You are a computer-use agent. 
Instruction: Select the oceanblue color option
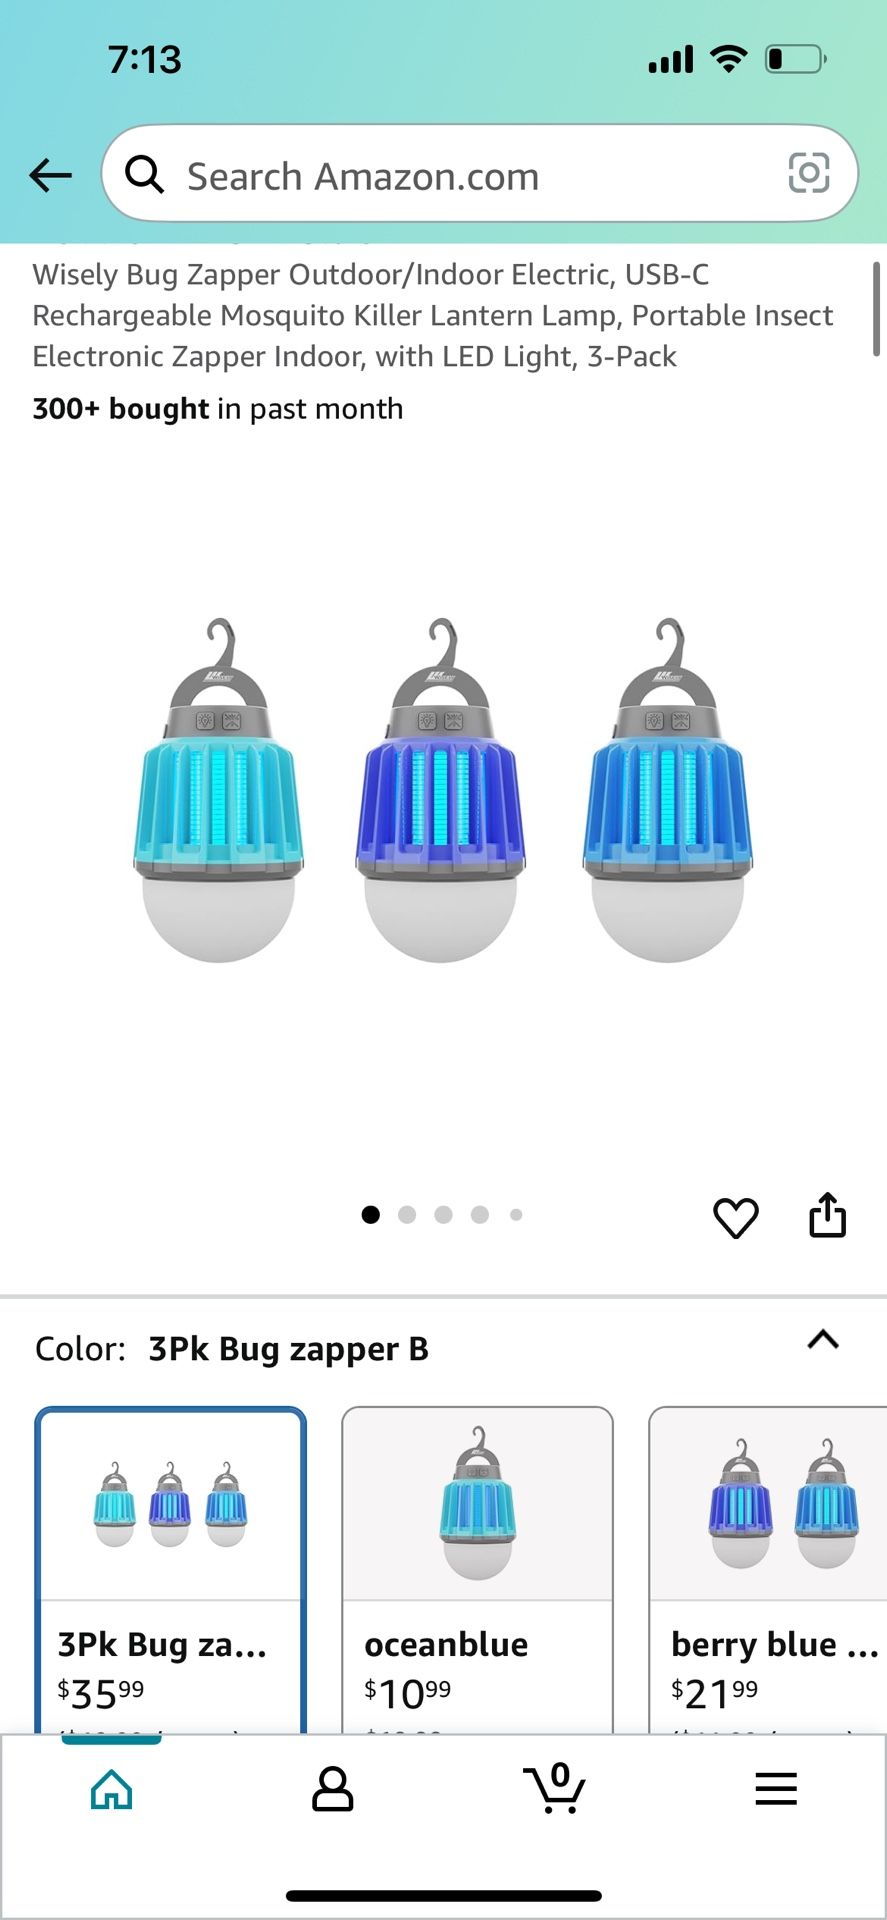coord(477,1570)
